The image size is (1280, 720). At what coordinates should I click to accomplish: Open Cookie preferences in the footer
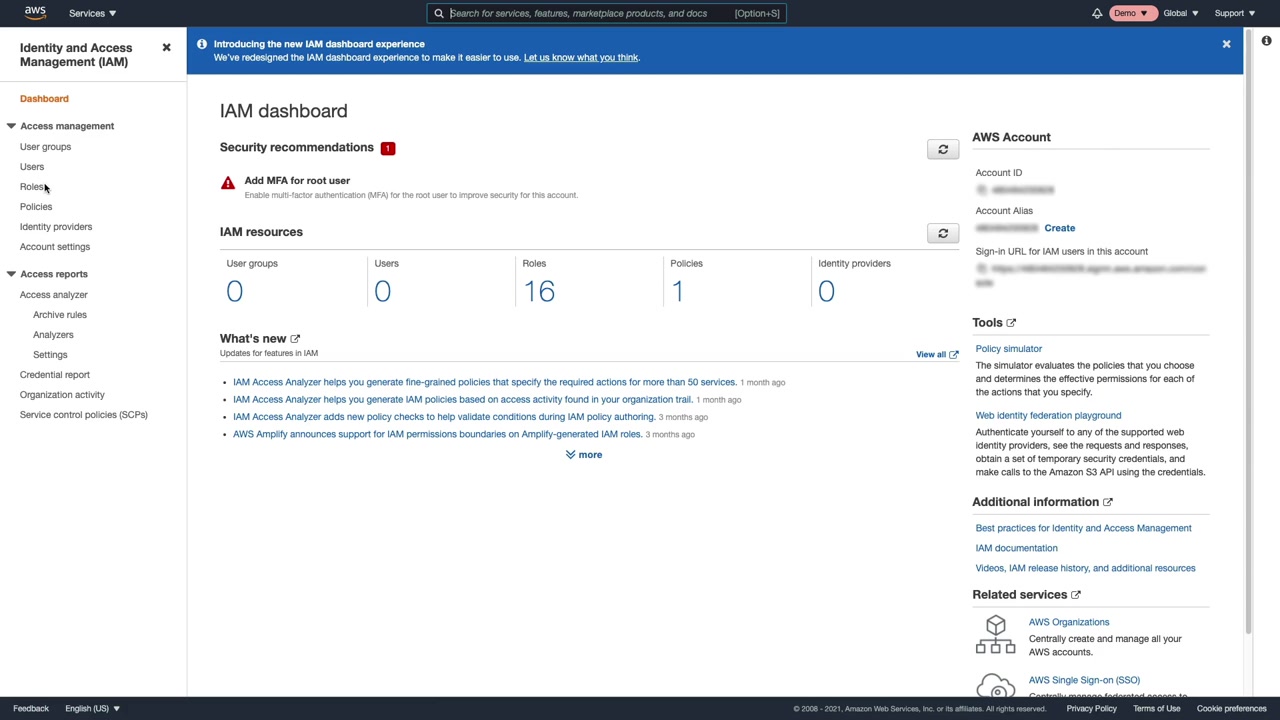click(1232, 708)
